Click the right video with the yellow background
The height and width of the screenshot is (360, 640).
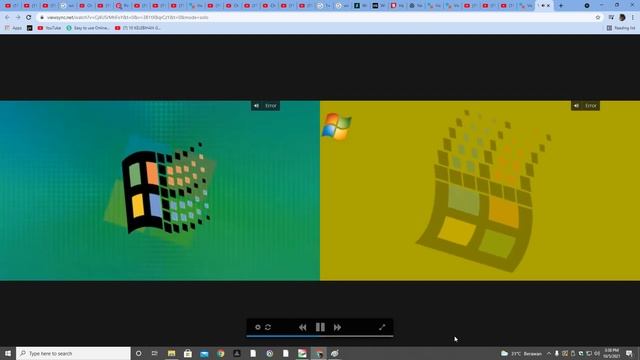coord(480,191)
